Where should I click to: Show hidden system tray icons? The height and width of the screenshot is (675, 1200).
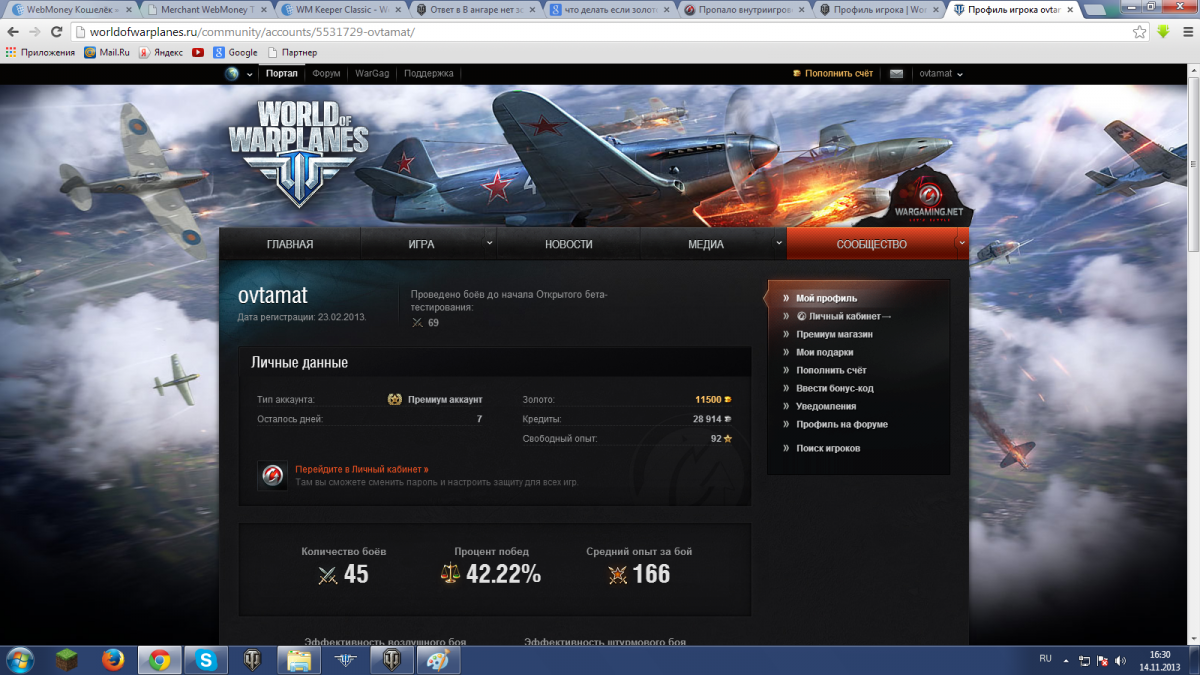(x=1067, y=660)
